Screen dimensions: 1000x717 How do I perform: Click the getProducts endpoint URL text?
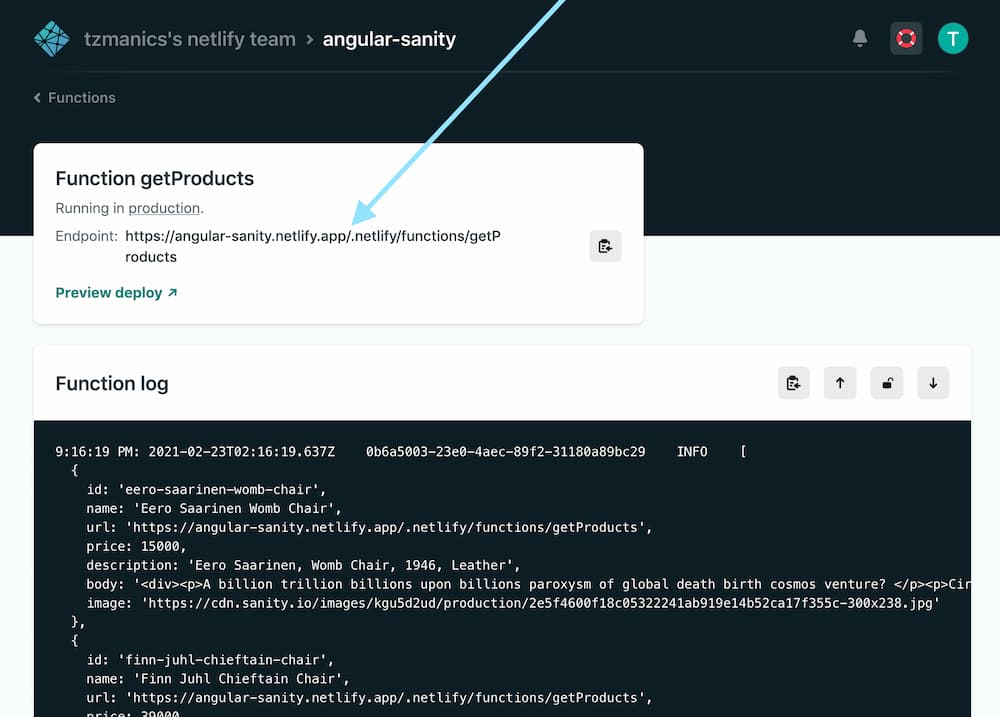[x=312, y=236]
